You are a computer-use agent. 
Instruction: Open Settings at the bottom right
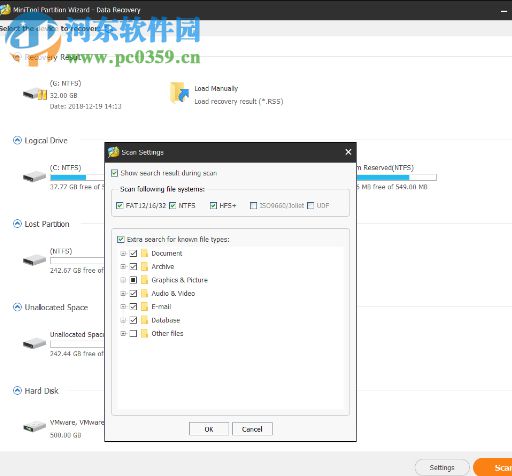[x=442, y=467]
